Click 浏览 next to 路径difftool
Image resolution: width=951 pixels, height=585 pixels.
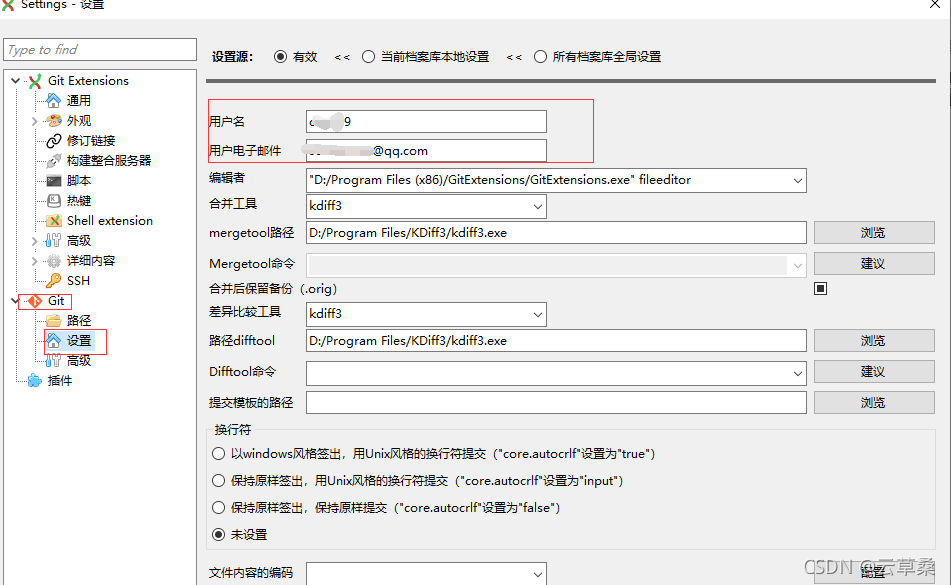pos(874,341)
